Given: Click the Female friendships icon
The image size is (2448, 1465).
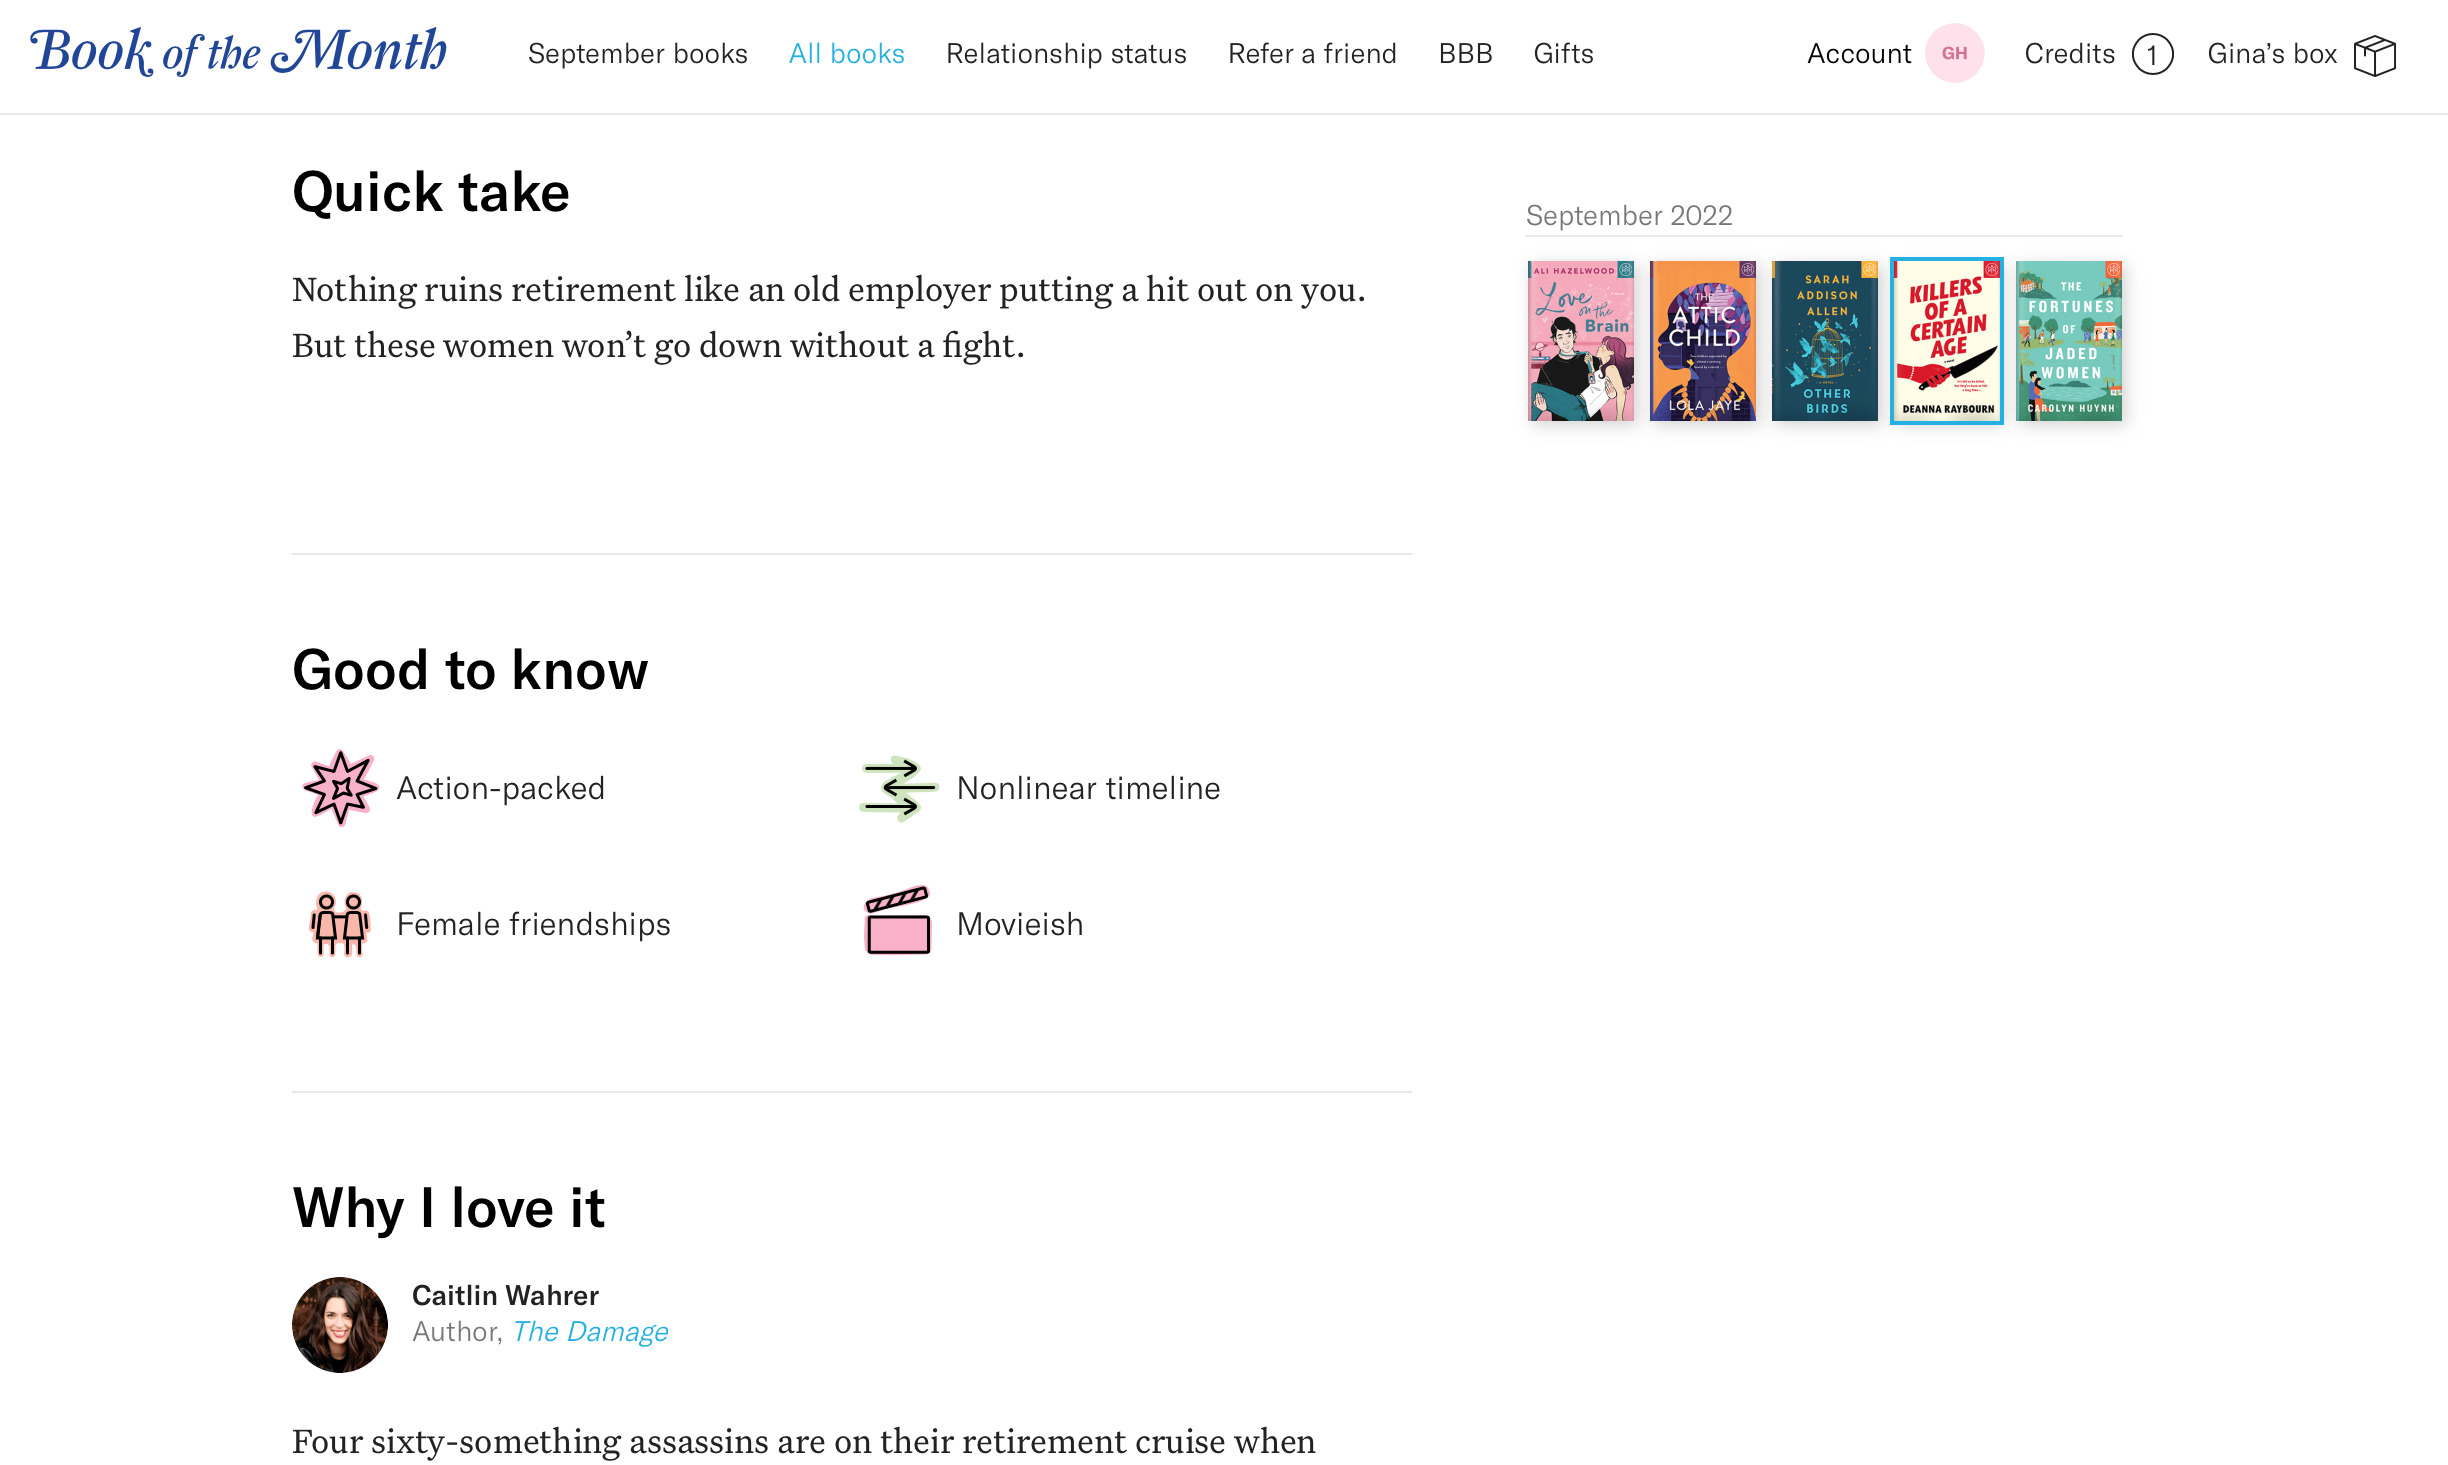Looking at the screenshot, I should tap(340, 924).
